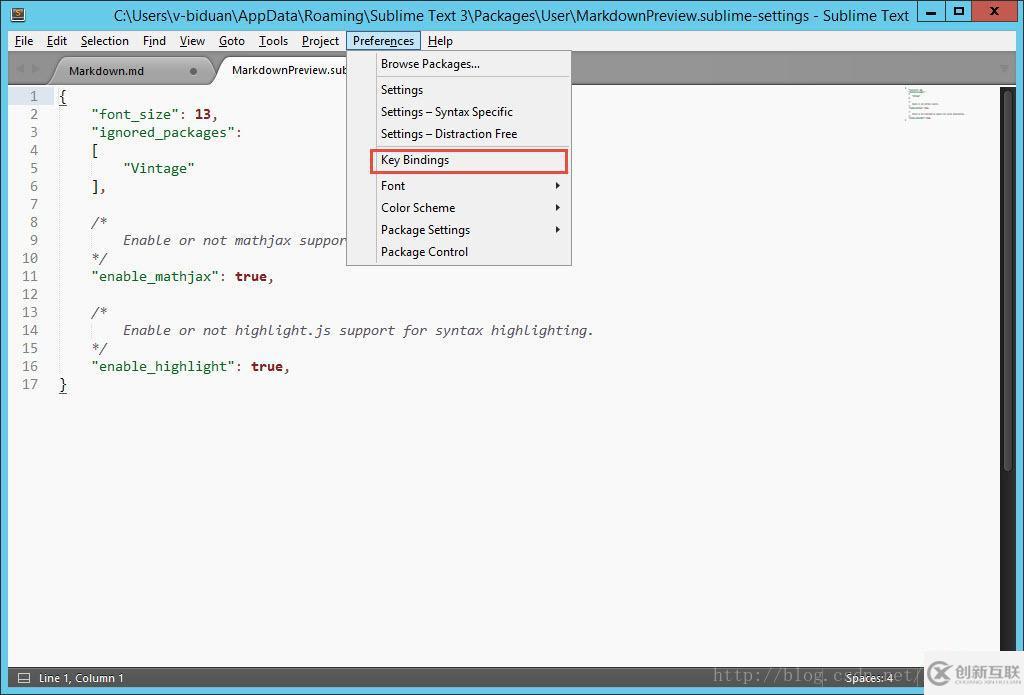The width and height of the screenshot is (1024, 695).
Task: Click the mathjax comment on line 9
Action: click(x=235, y=240)
